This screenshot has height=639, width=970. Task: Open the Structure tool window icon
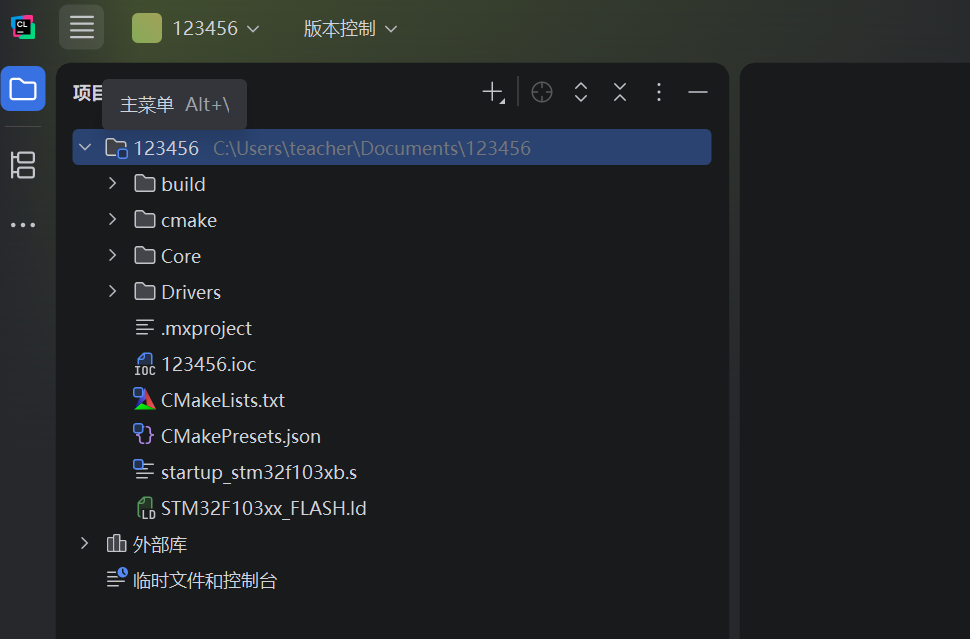pyautogui.click(x=23, y=165)
